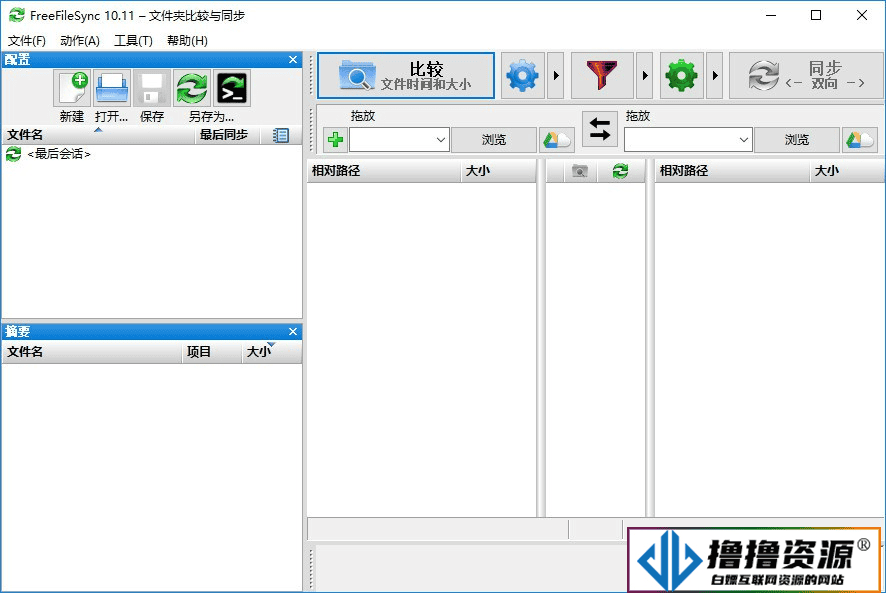Open synchronization settings green gear
The image size is (886, 593).
point(682,76)
